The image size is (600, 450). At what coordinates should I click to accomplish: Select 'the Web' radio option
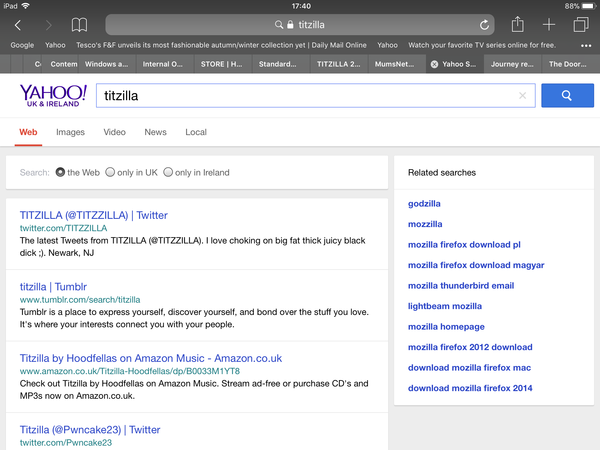(60, 172)
